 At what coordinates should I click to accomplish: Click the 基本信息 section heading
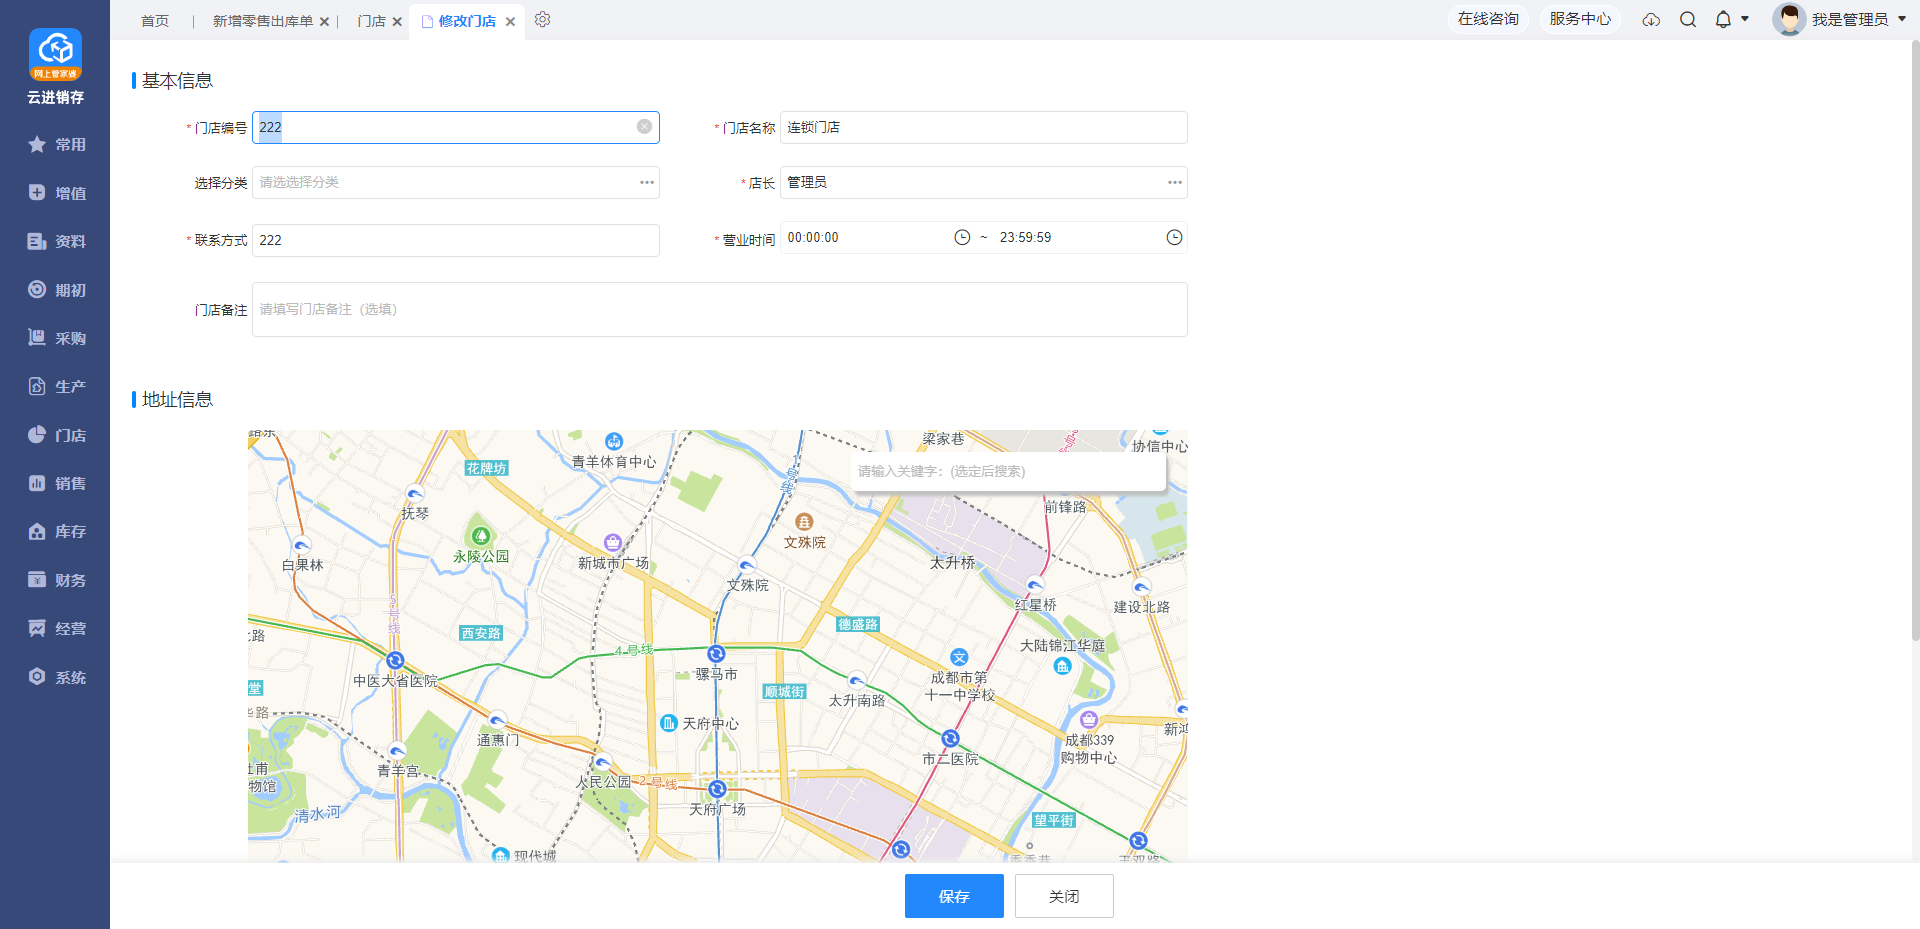pyautogui.click(x=177, y=80)
